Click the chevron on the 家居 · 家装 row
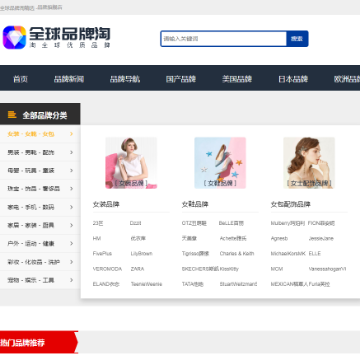The image size is (360, 360). [71, 225]
